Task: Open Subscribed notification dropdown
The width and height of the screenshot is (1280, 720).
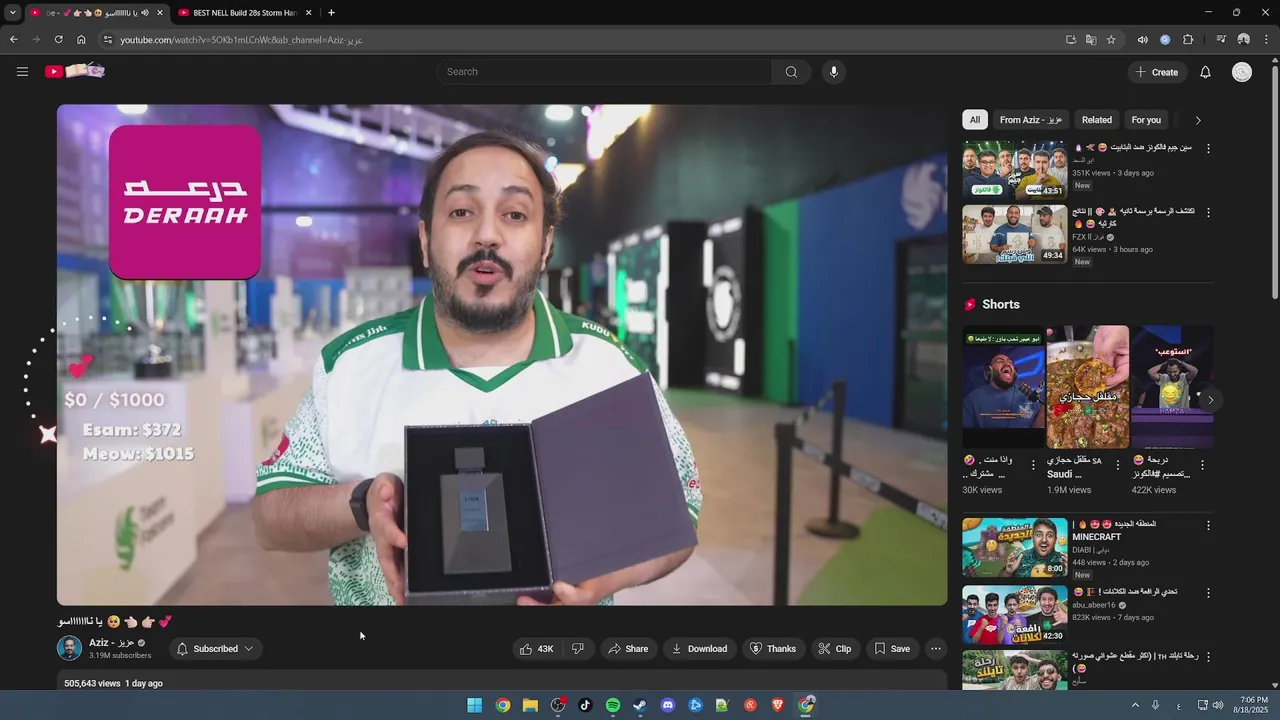Action: [x=215, y=649]
